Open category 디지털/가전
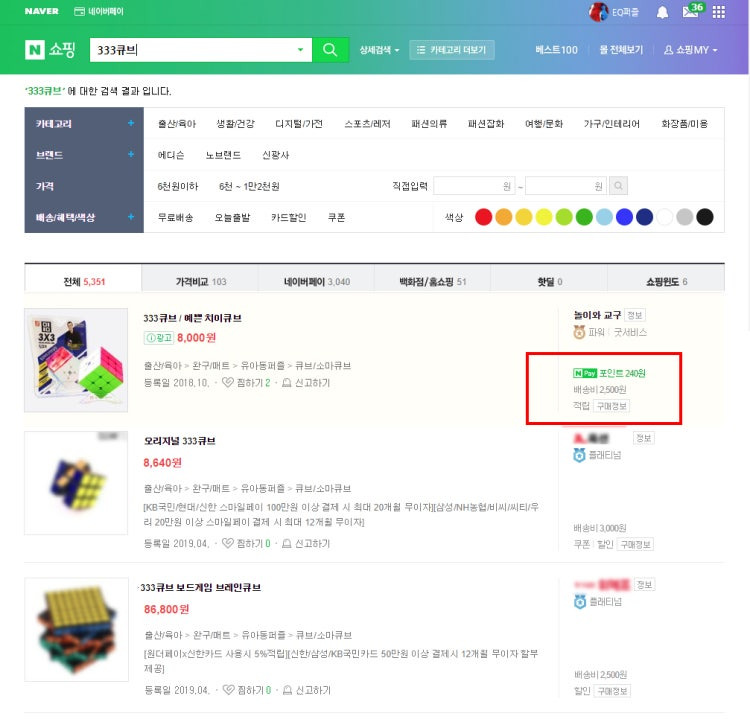Screen dimensions: 750x719 (299, 124)
